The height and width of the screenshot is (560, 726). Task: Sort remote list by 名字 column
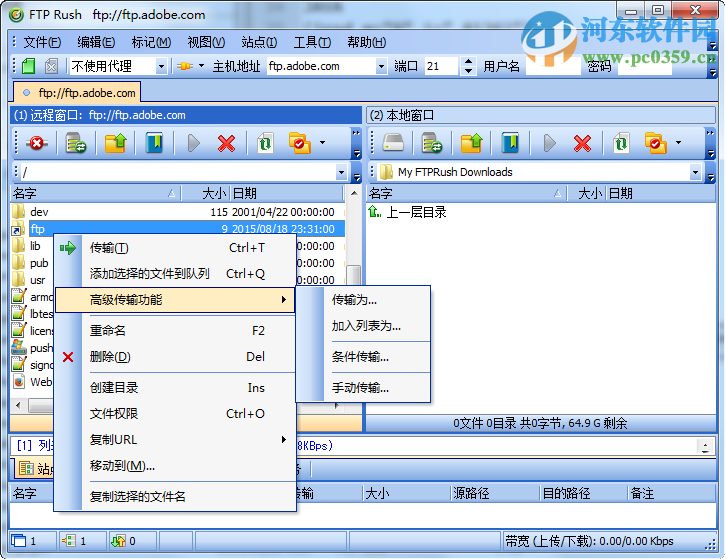pos(95,193)
